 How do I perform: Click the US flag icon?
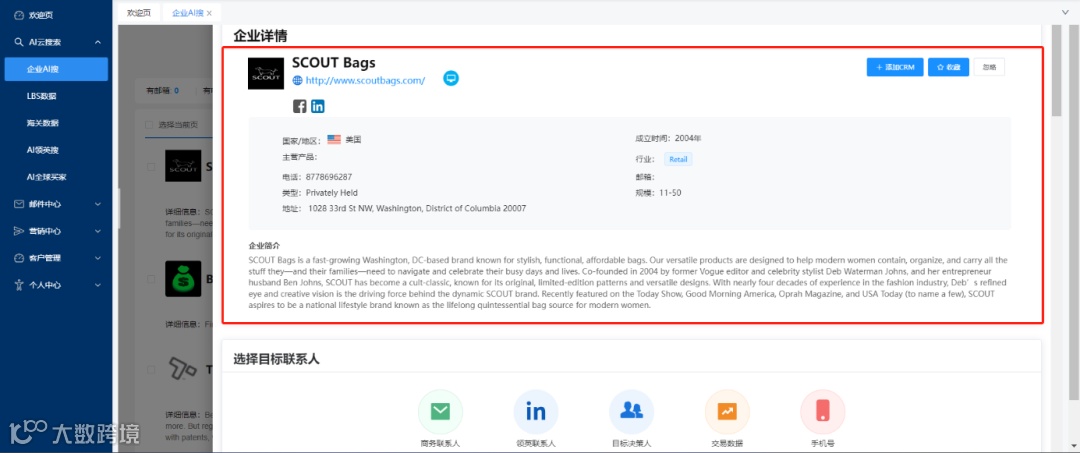coord(334,139)
